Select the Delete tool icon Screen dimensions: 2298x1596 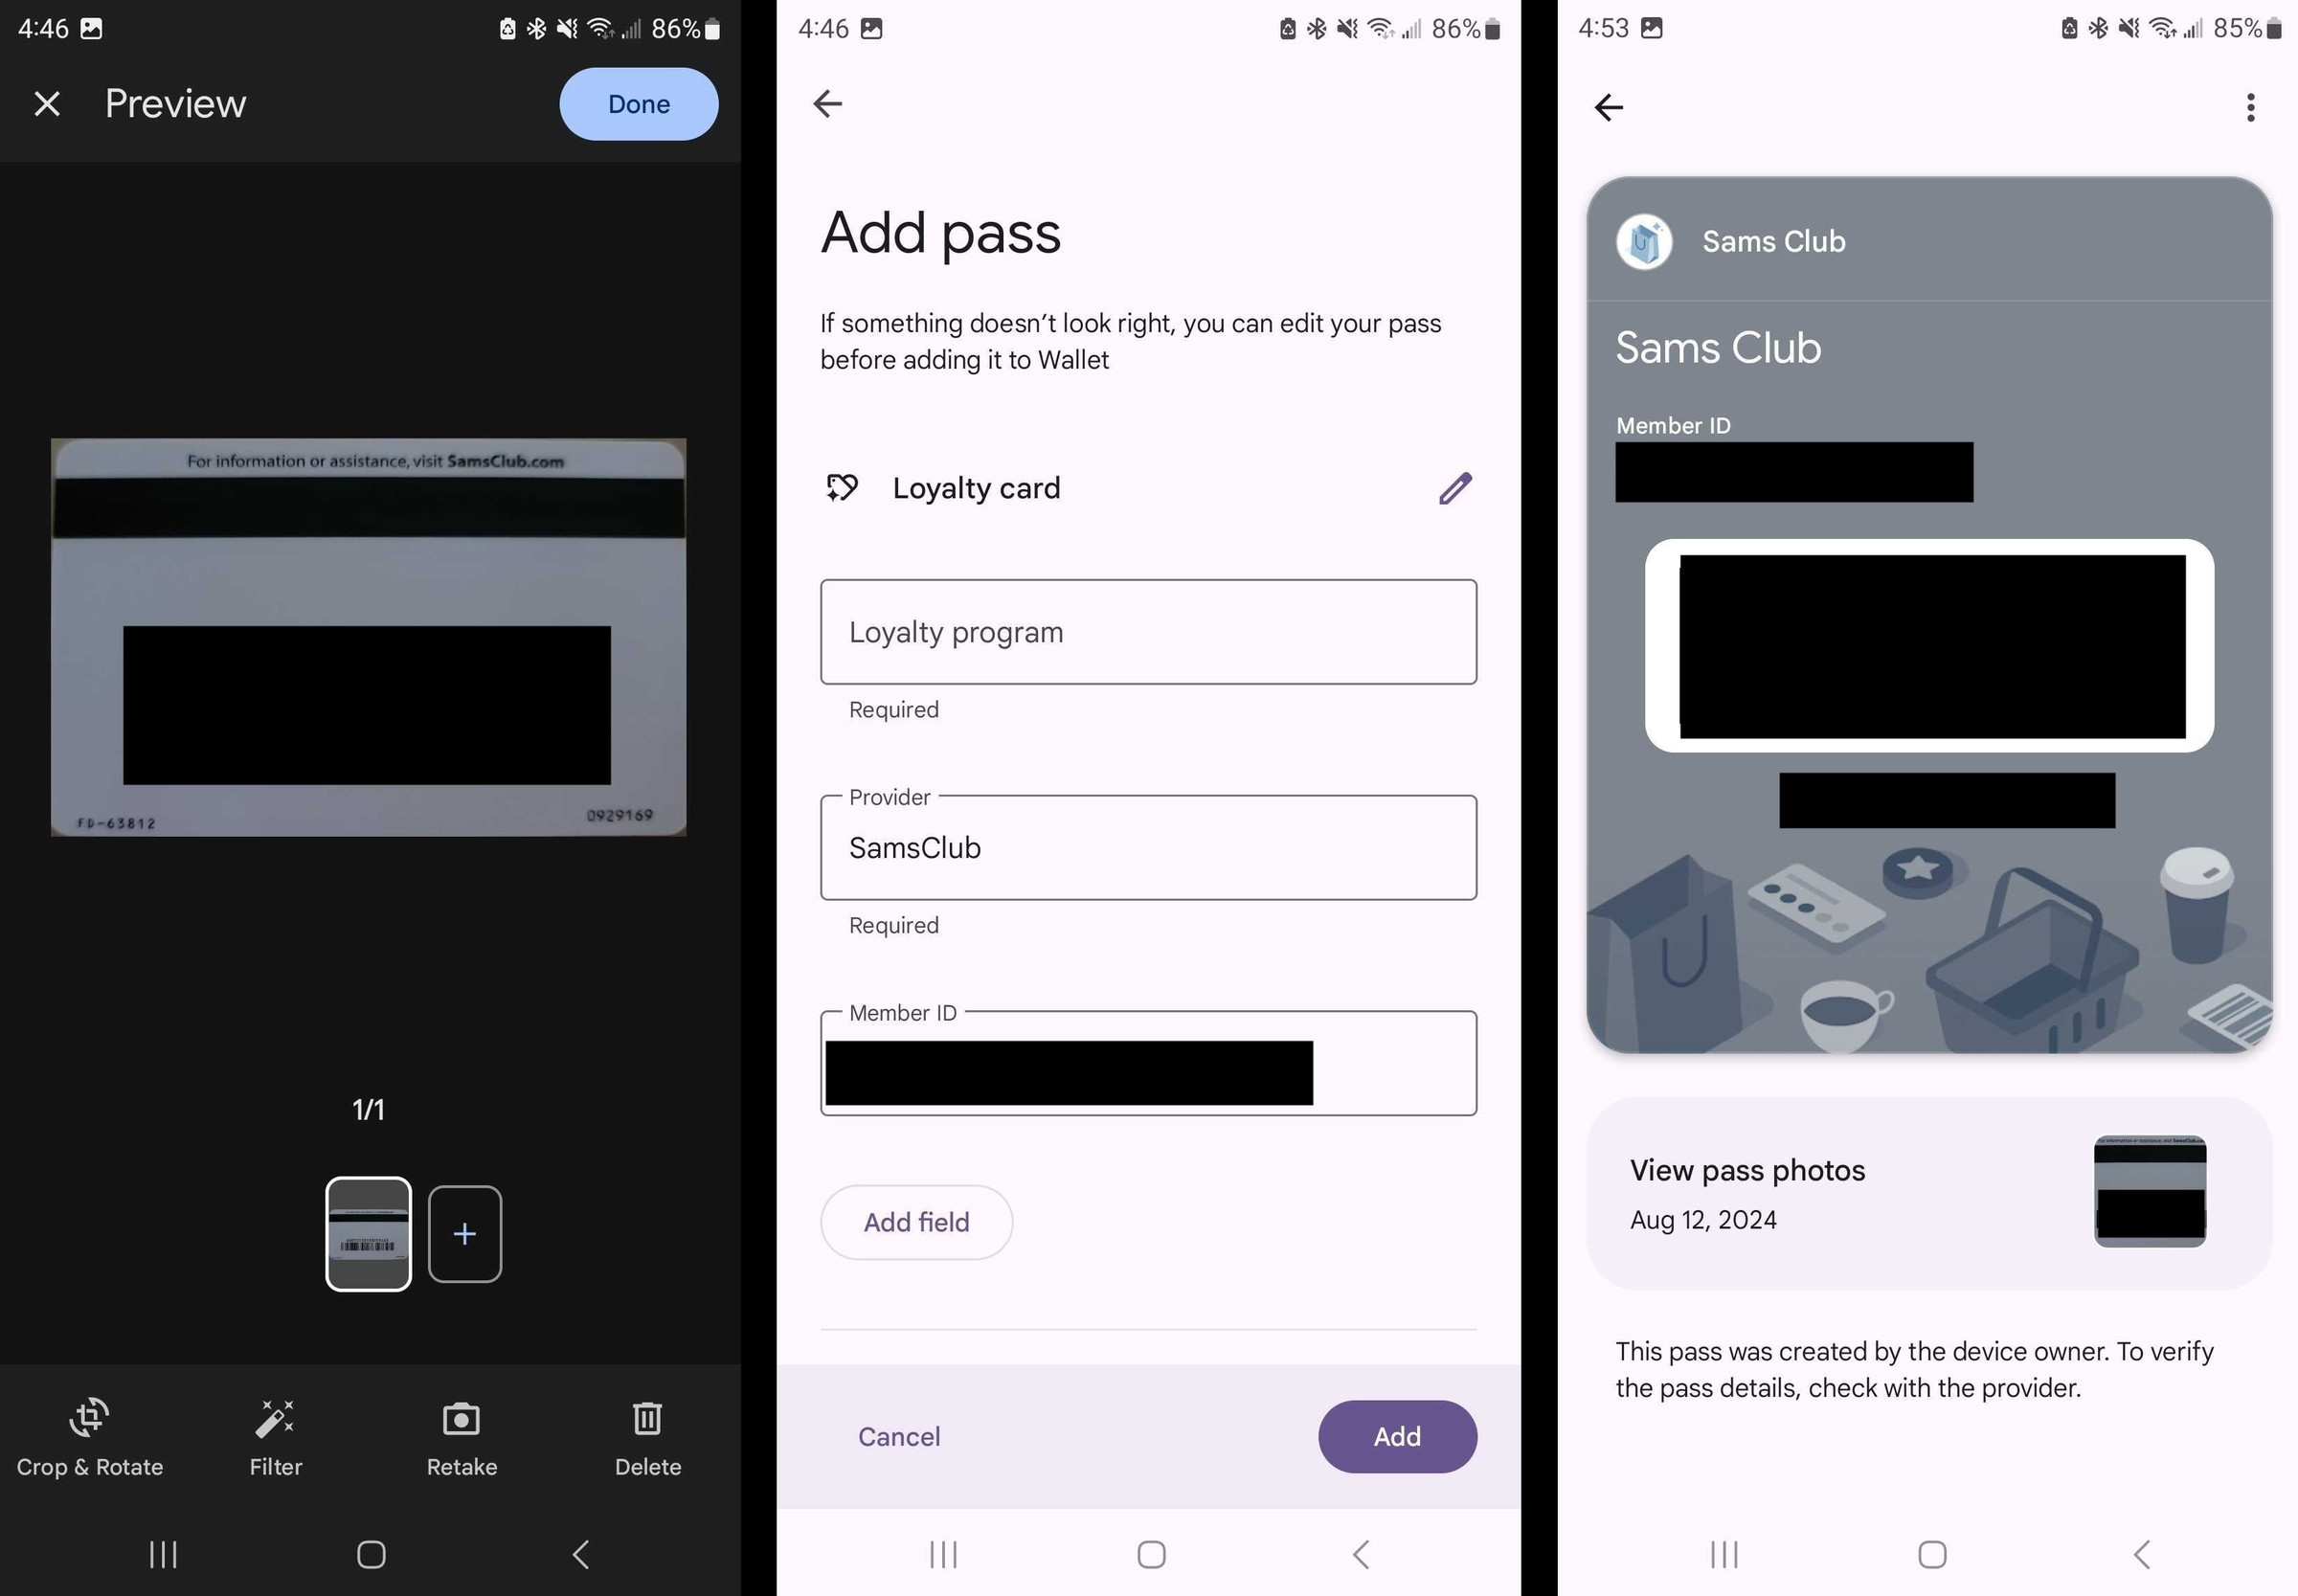[646, 1416]
